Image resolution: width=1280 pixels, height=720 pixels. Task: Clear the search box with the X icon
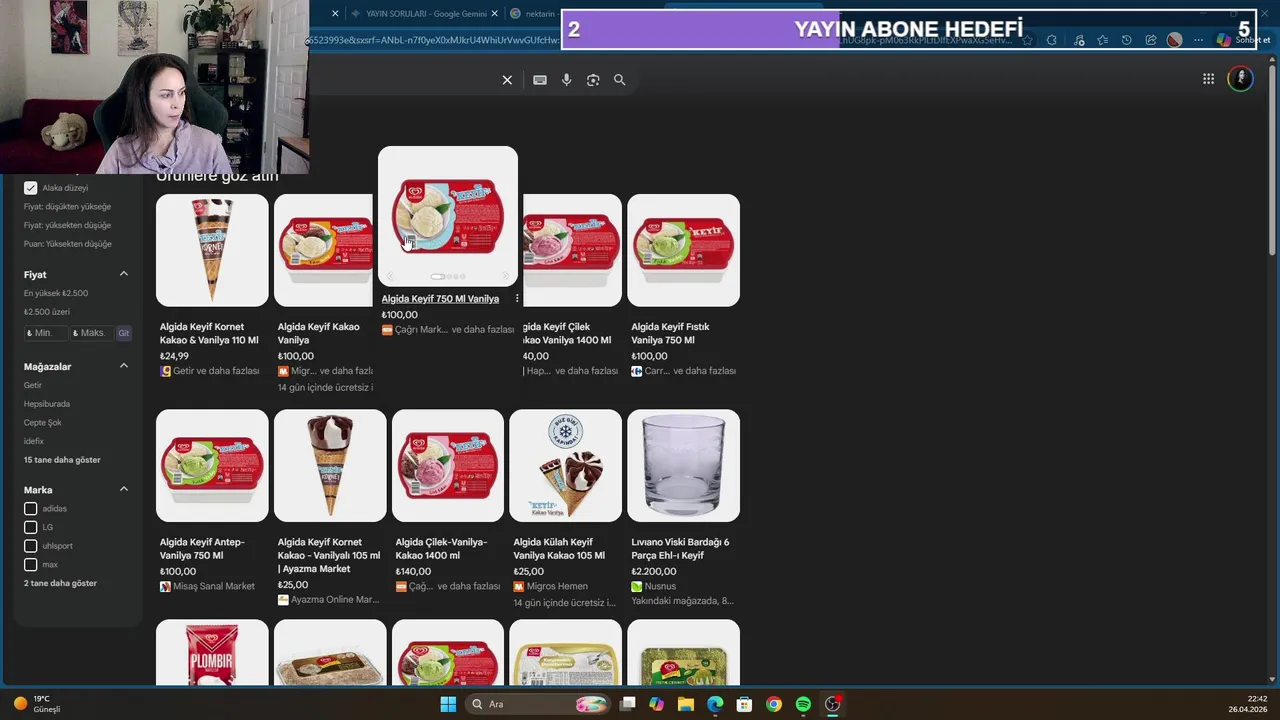pyautogui.click(x=507, y=80)
